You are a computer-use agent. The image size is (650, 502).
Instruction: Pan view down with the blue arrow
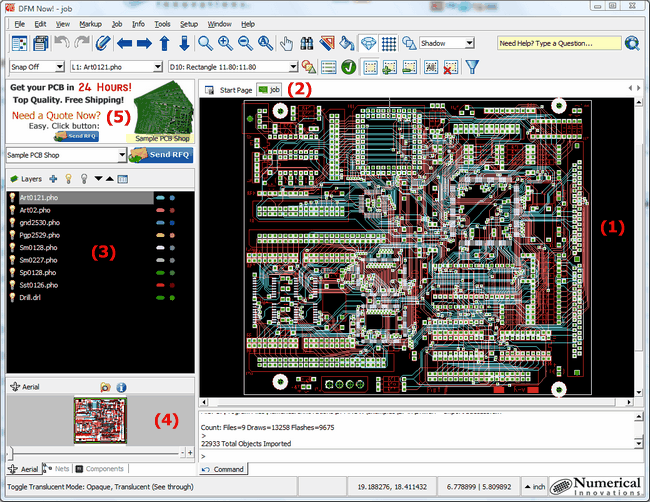184,43
